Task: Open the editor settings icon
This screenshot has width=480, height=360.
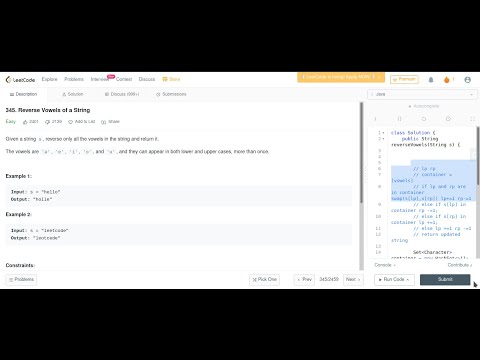Action: 448,119
